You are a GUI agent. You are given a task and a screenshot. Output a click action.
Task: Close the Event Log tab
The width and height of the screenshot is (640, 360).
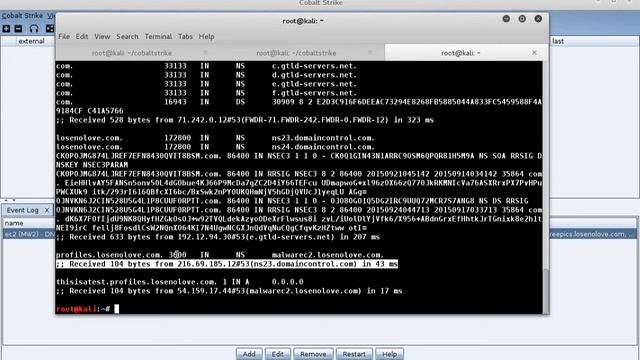(47, 210)
